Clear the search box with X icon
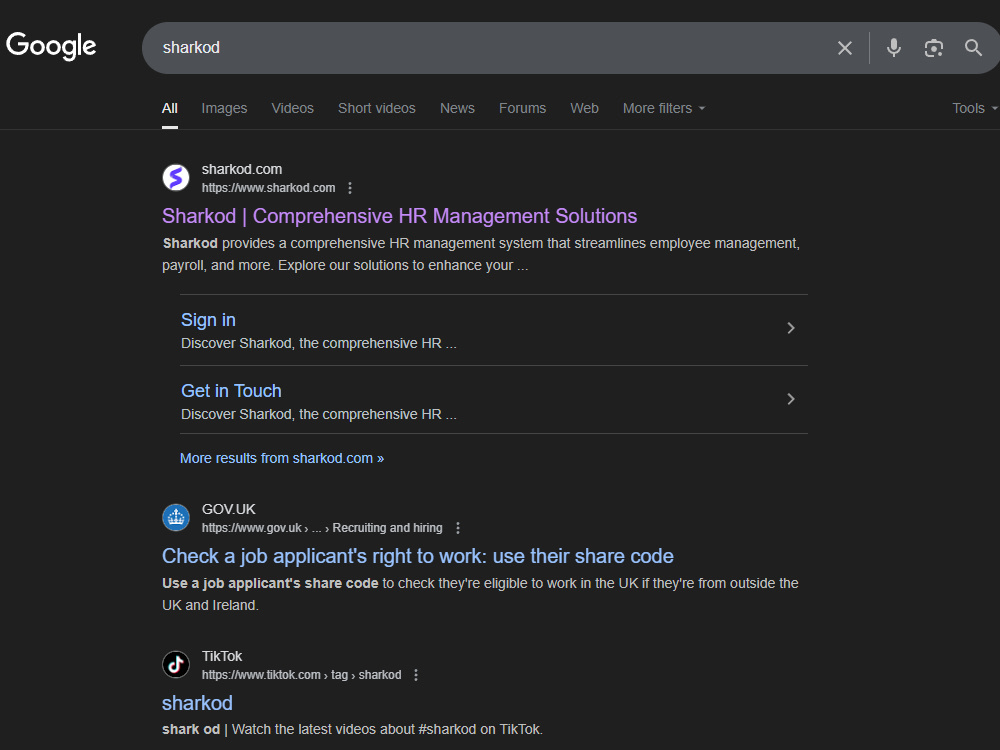Screen dimensions: 1000x750 point(844,48)
